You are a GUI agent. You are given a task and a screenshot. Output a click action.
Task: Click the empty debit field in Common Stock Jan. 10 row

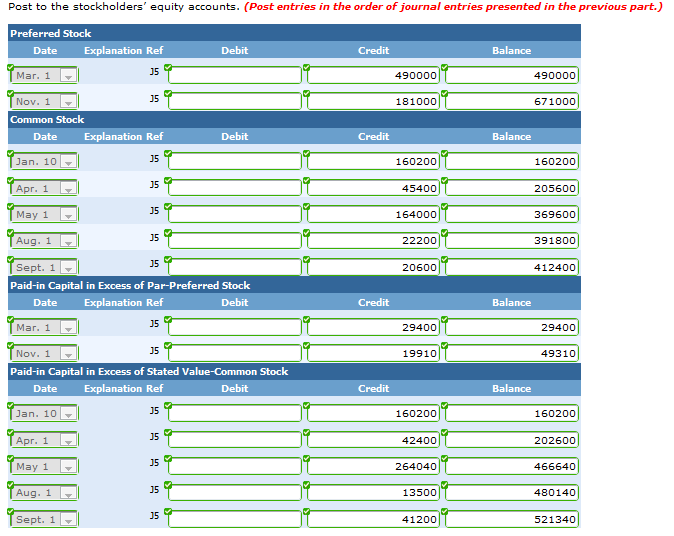pos(235,162)
